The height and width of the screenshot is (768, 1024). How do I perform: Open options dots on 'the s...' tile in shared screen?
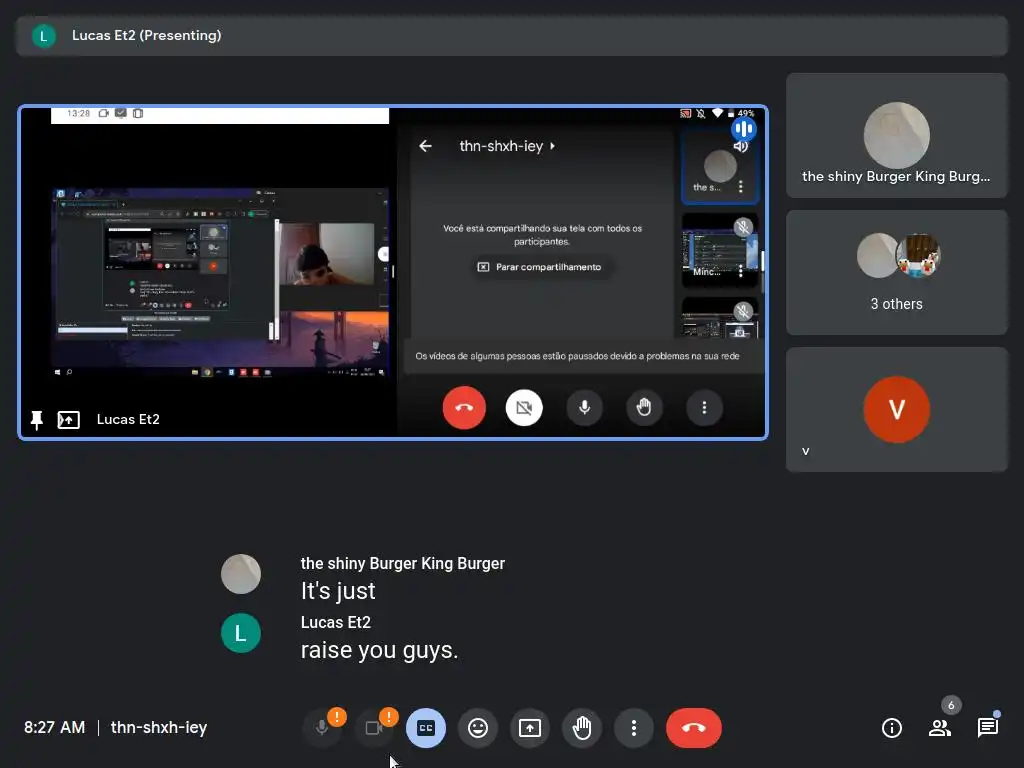tap(741, 187)
